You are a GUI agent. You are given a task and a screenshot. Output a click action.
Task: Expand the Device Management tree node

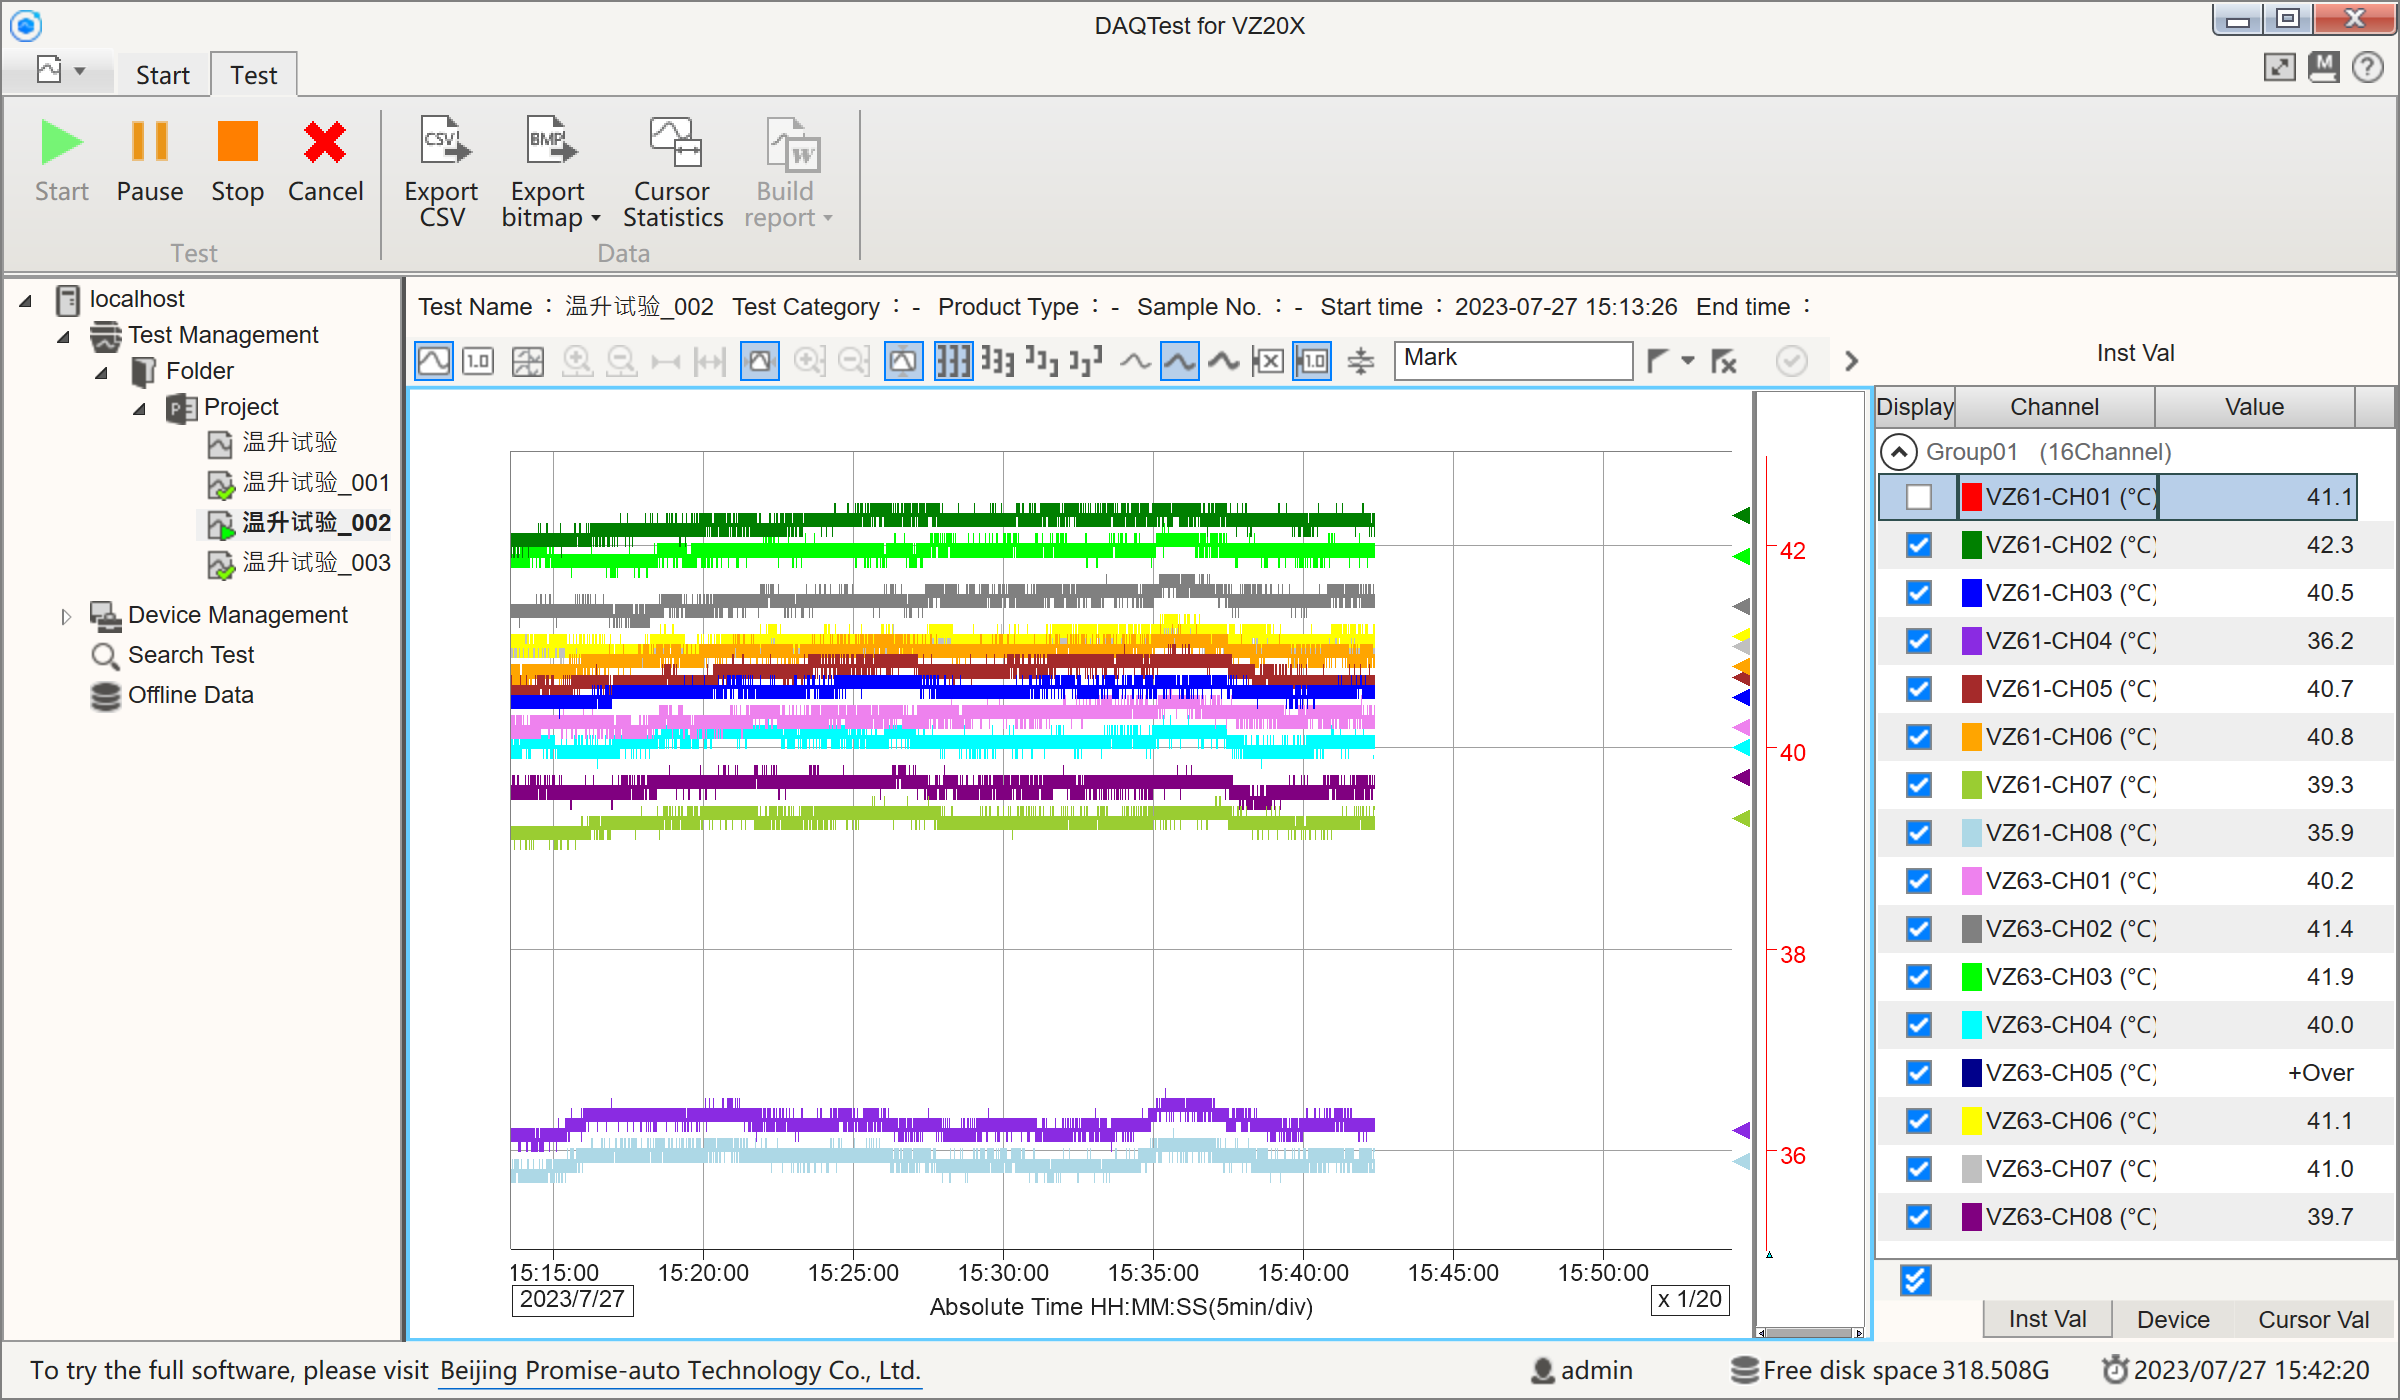(66, 616)
